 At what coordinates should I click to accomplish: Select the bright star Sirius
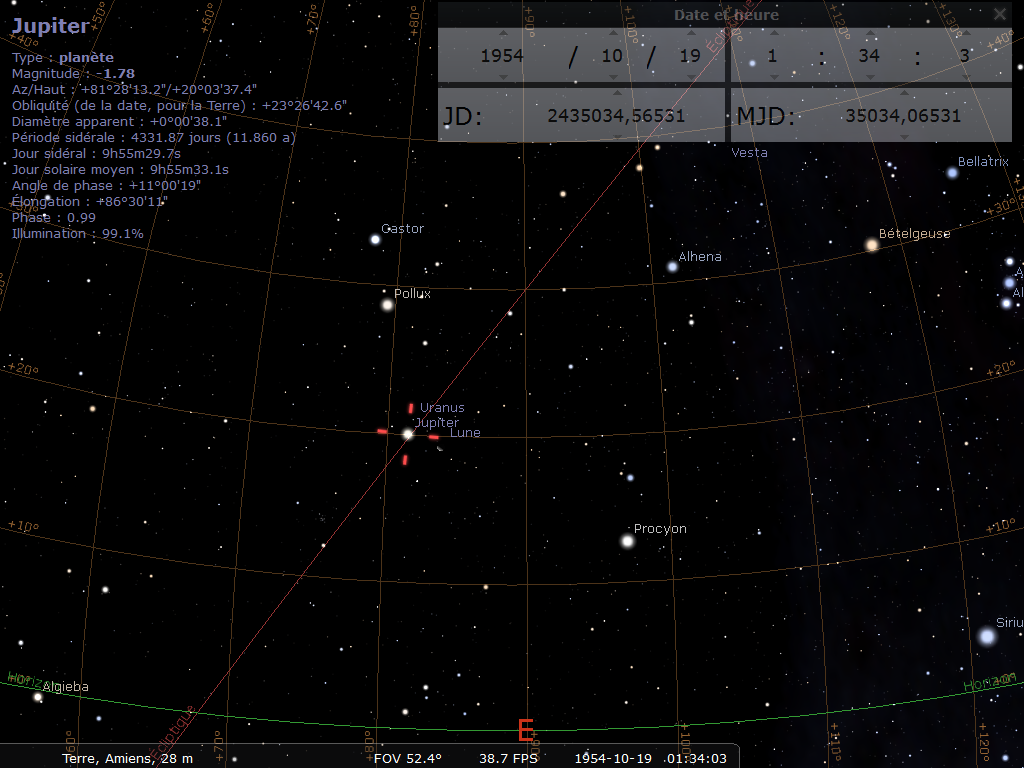988,636
